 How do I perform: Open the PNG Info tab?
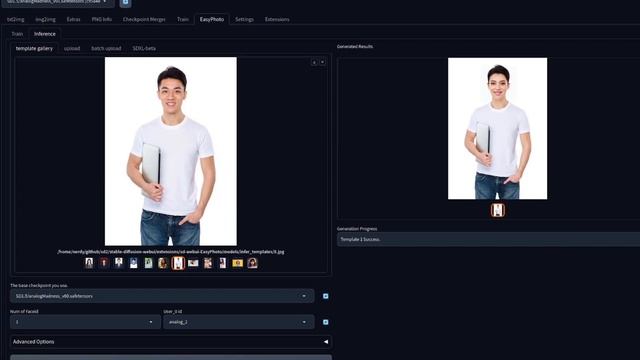pyautogui.click(x=102, y=19)
